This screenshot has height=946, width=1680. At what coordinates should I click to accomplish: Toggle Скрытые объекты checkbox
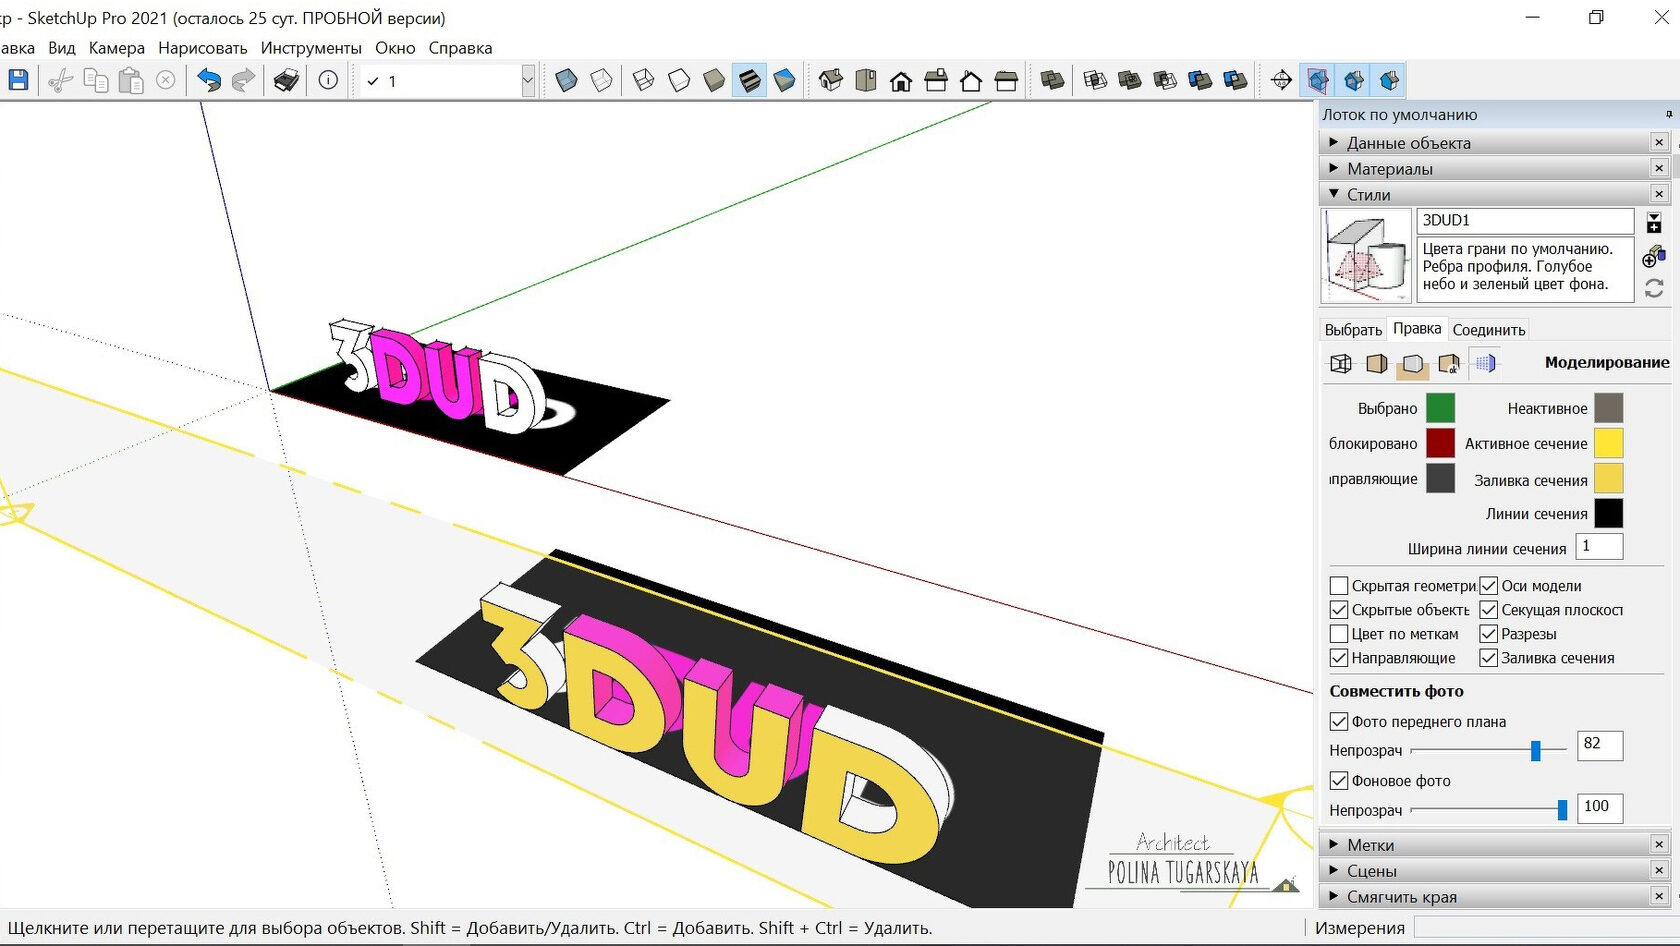tap(1339, 610)
